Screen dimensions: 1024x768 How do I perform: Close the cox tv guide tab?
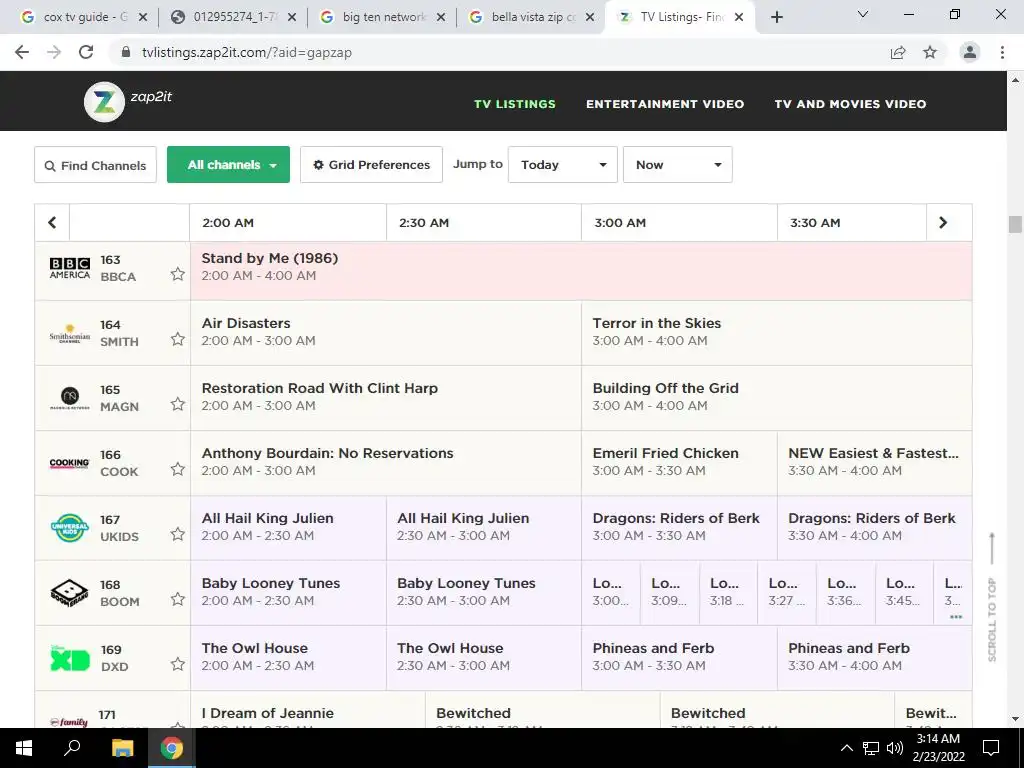coord(143,18)
